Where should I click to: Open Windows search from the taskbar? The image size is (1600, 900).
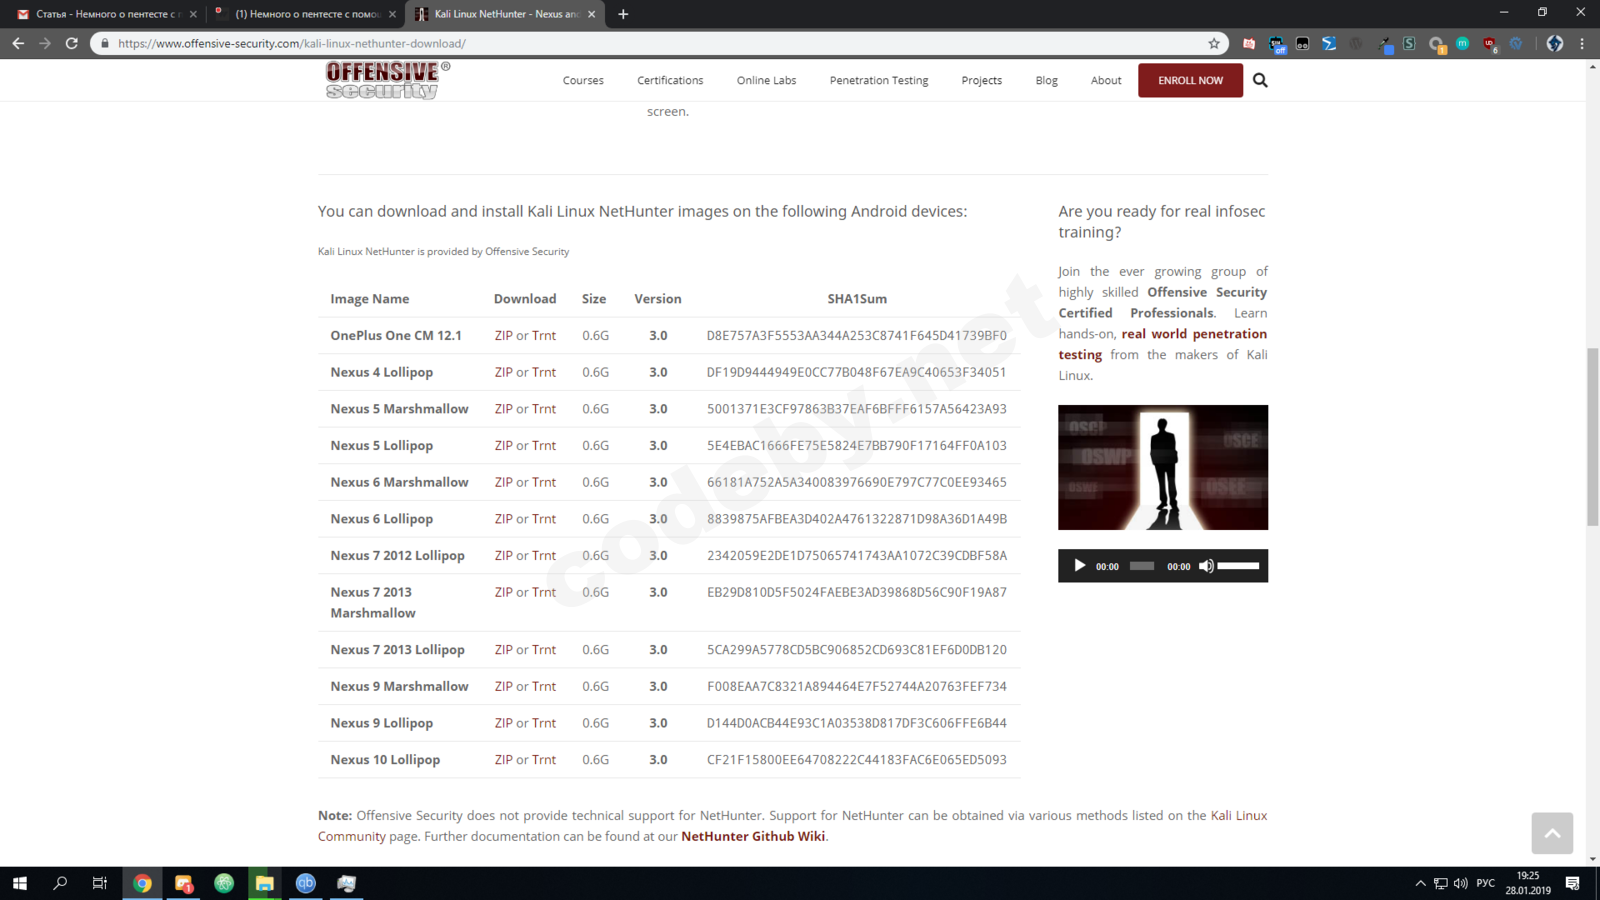tap(60, 883)
